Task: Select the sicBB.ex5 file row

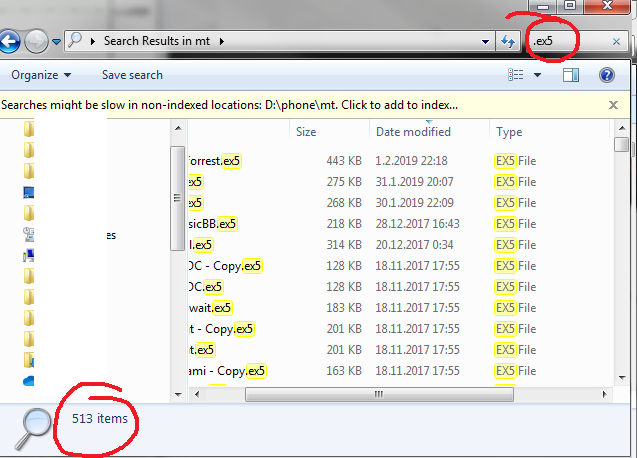Action: pos(212,224)
